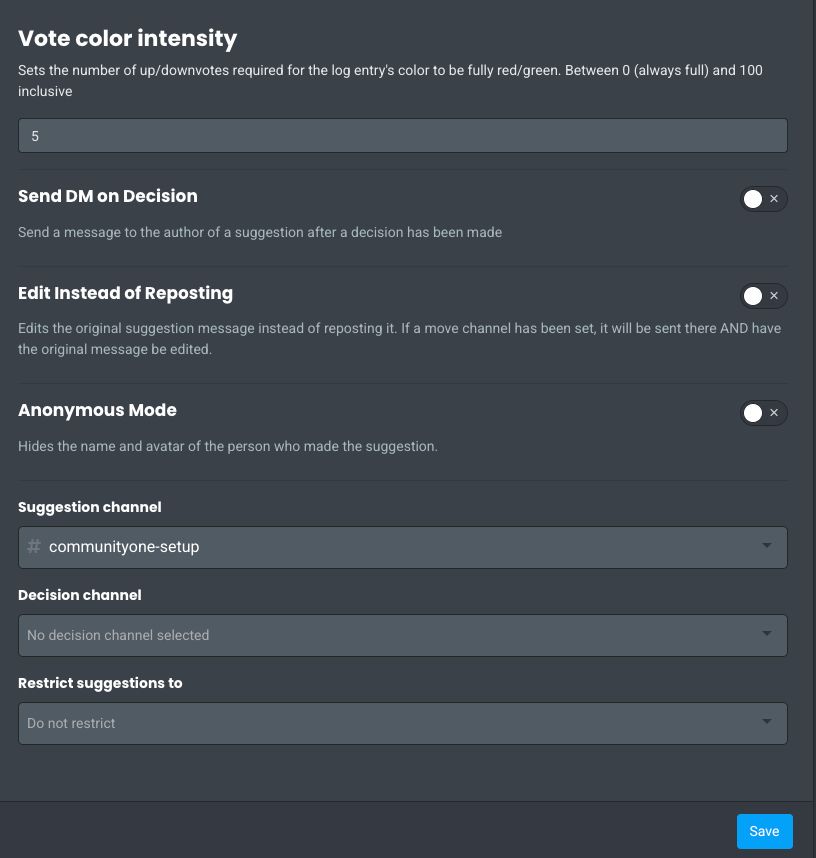Turn on Edit Instead of Reposting switch

pos(763,296)
